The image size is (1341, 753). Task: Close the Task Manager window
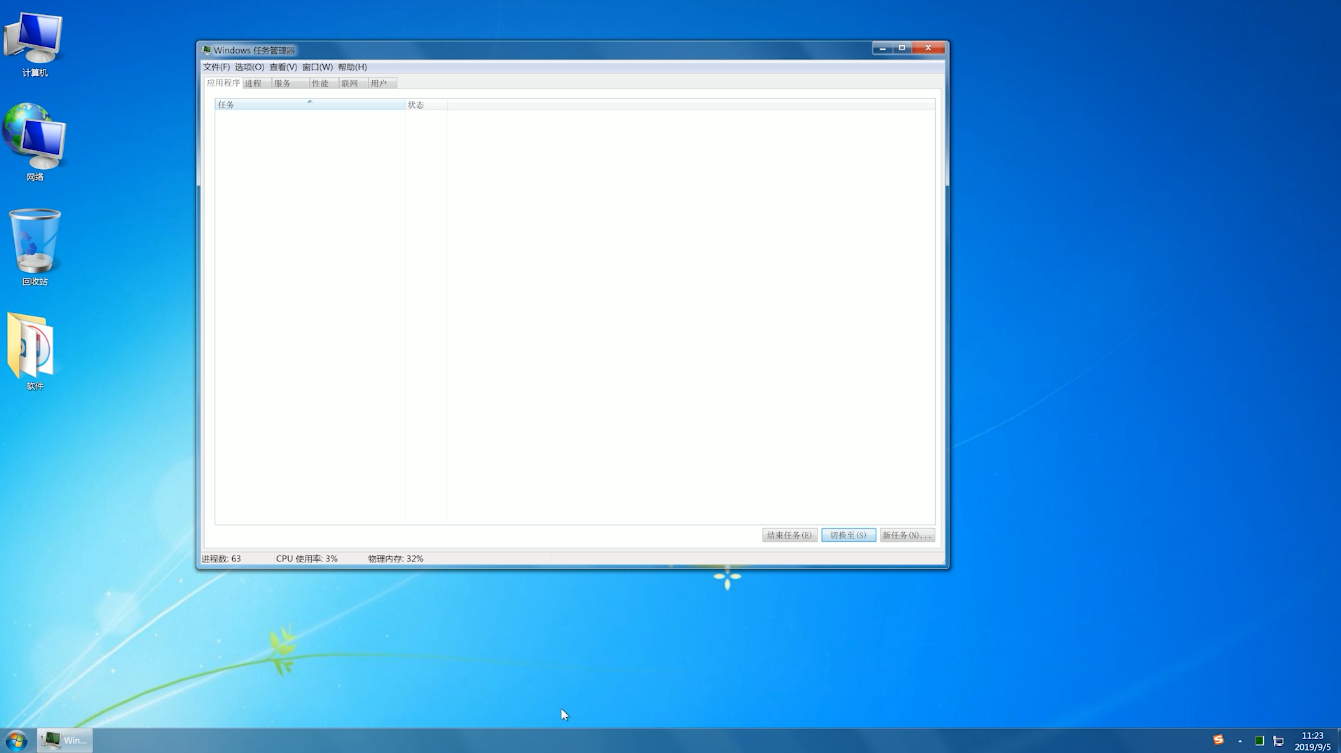[x=928, y=48]
